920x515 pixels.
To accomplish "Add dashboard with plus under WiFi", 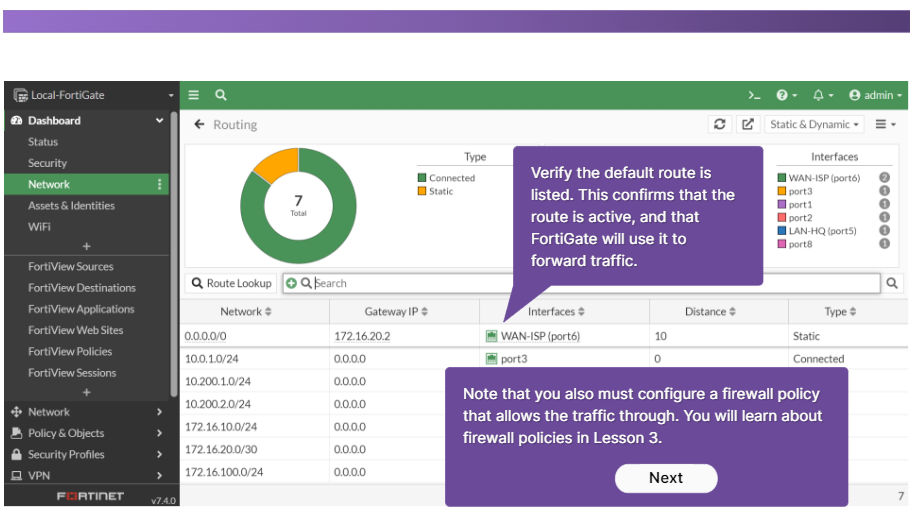I will 87,246.
